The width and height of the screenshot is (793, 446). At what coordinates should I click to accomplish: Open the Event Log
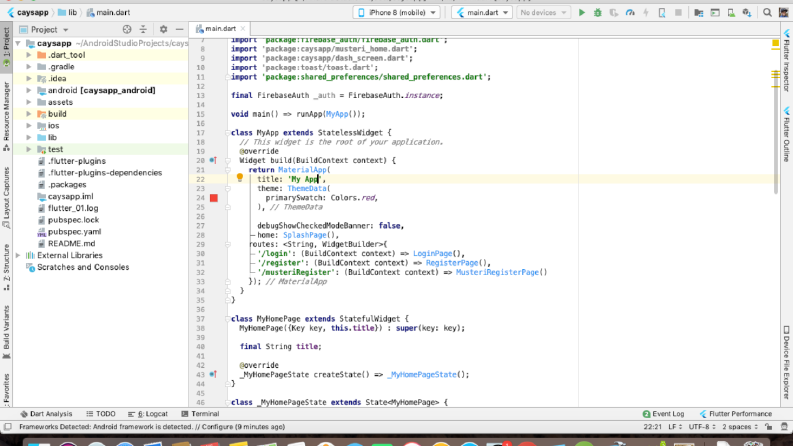(x=663, y=414)
